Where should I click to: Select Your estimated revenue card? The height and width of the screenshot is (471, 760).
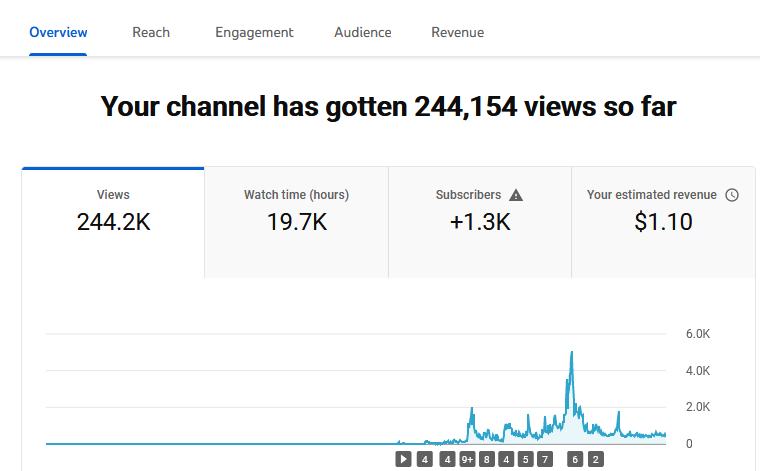coord(663,222)
